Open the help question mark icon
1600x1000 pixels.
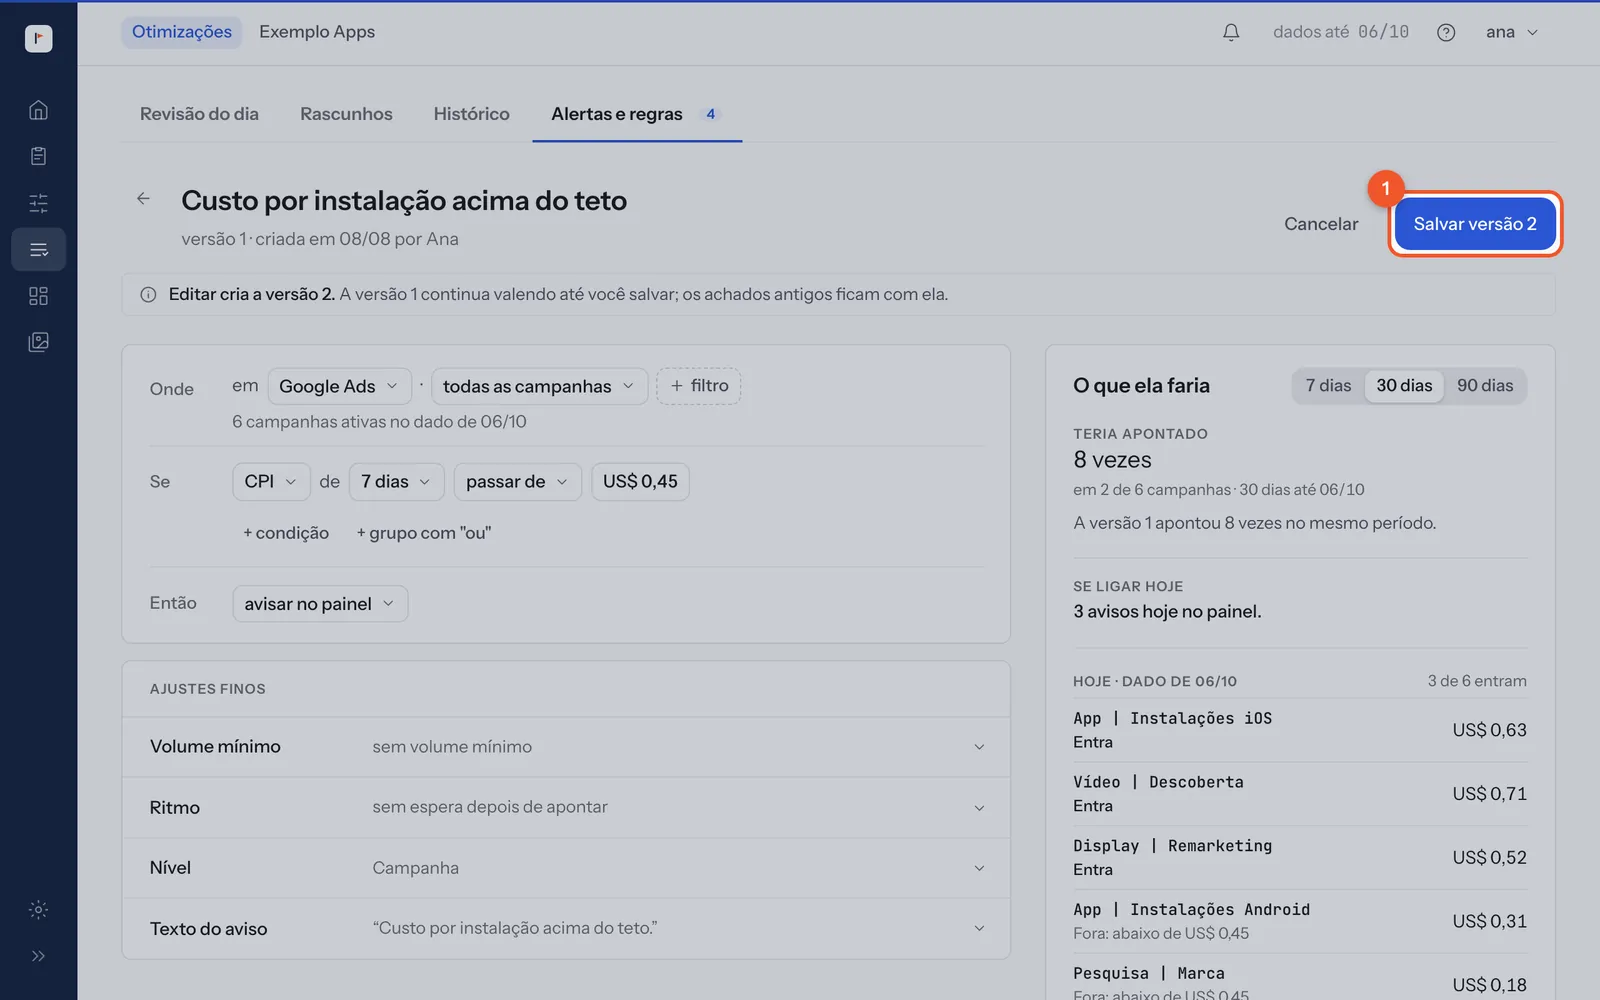coord(1446,32)
